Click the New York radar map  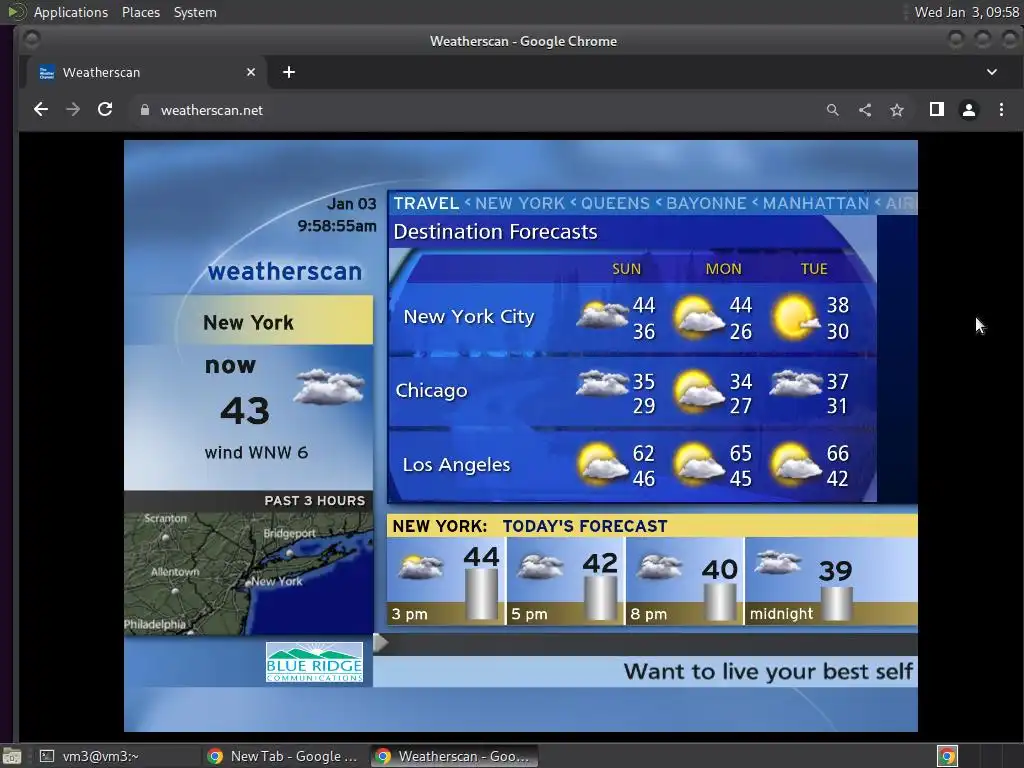click(249, 573)
